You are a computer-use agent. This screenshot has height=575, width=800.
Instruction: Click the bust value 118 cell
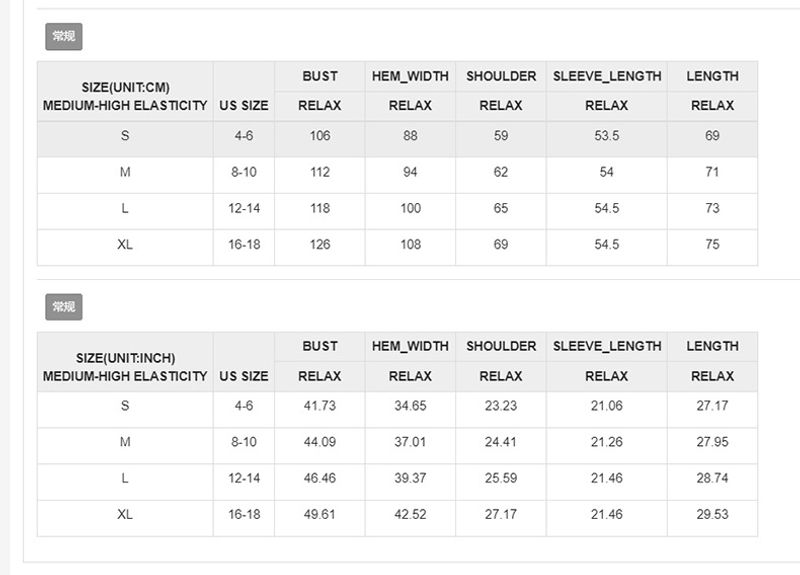click(x=320, y=208)
